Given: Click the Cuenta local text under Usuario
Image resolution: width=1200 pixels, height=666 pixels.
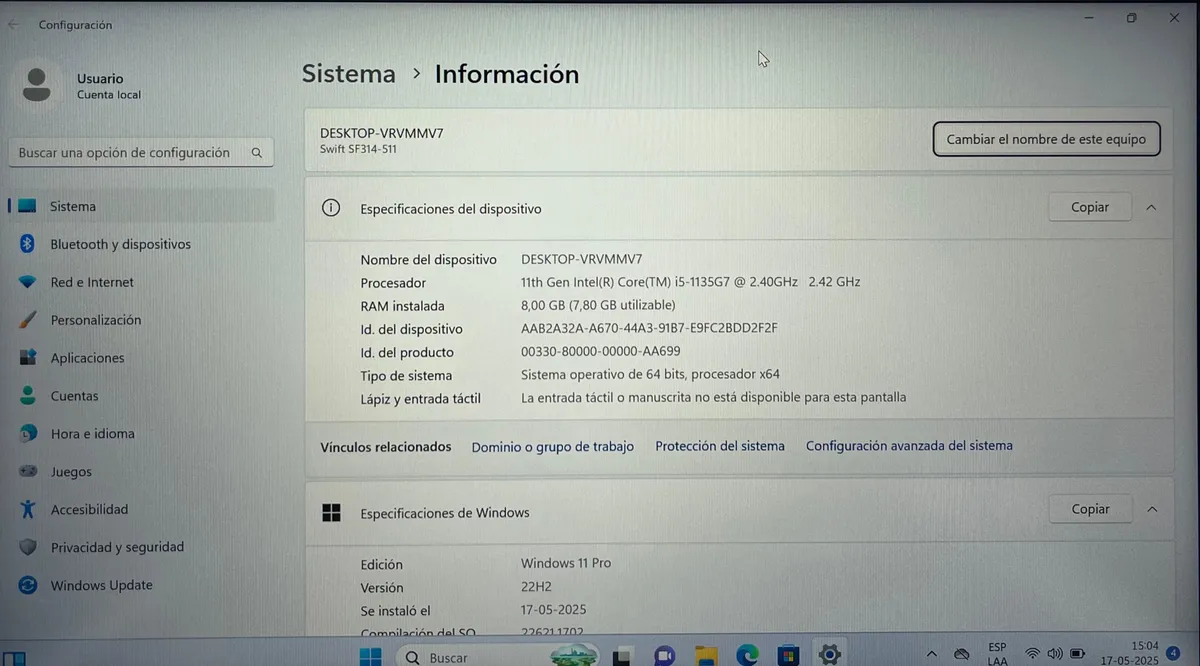Looking at the screenshot, I should click(x=109, y=95).
